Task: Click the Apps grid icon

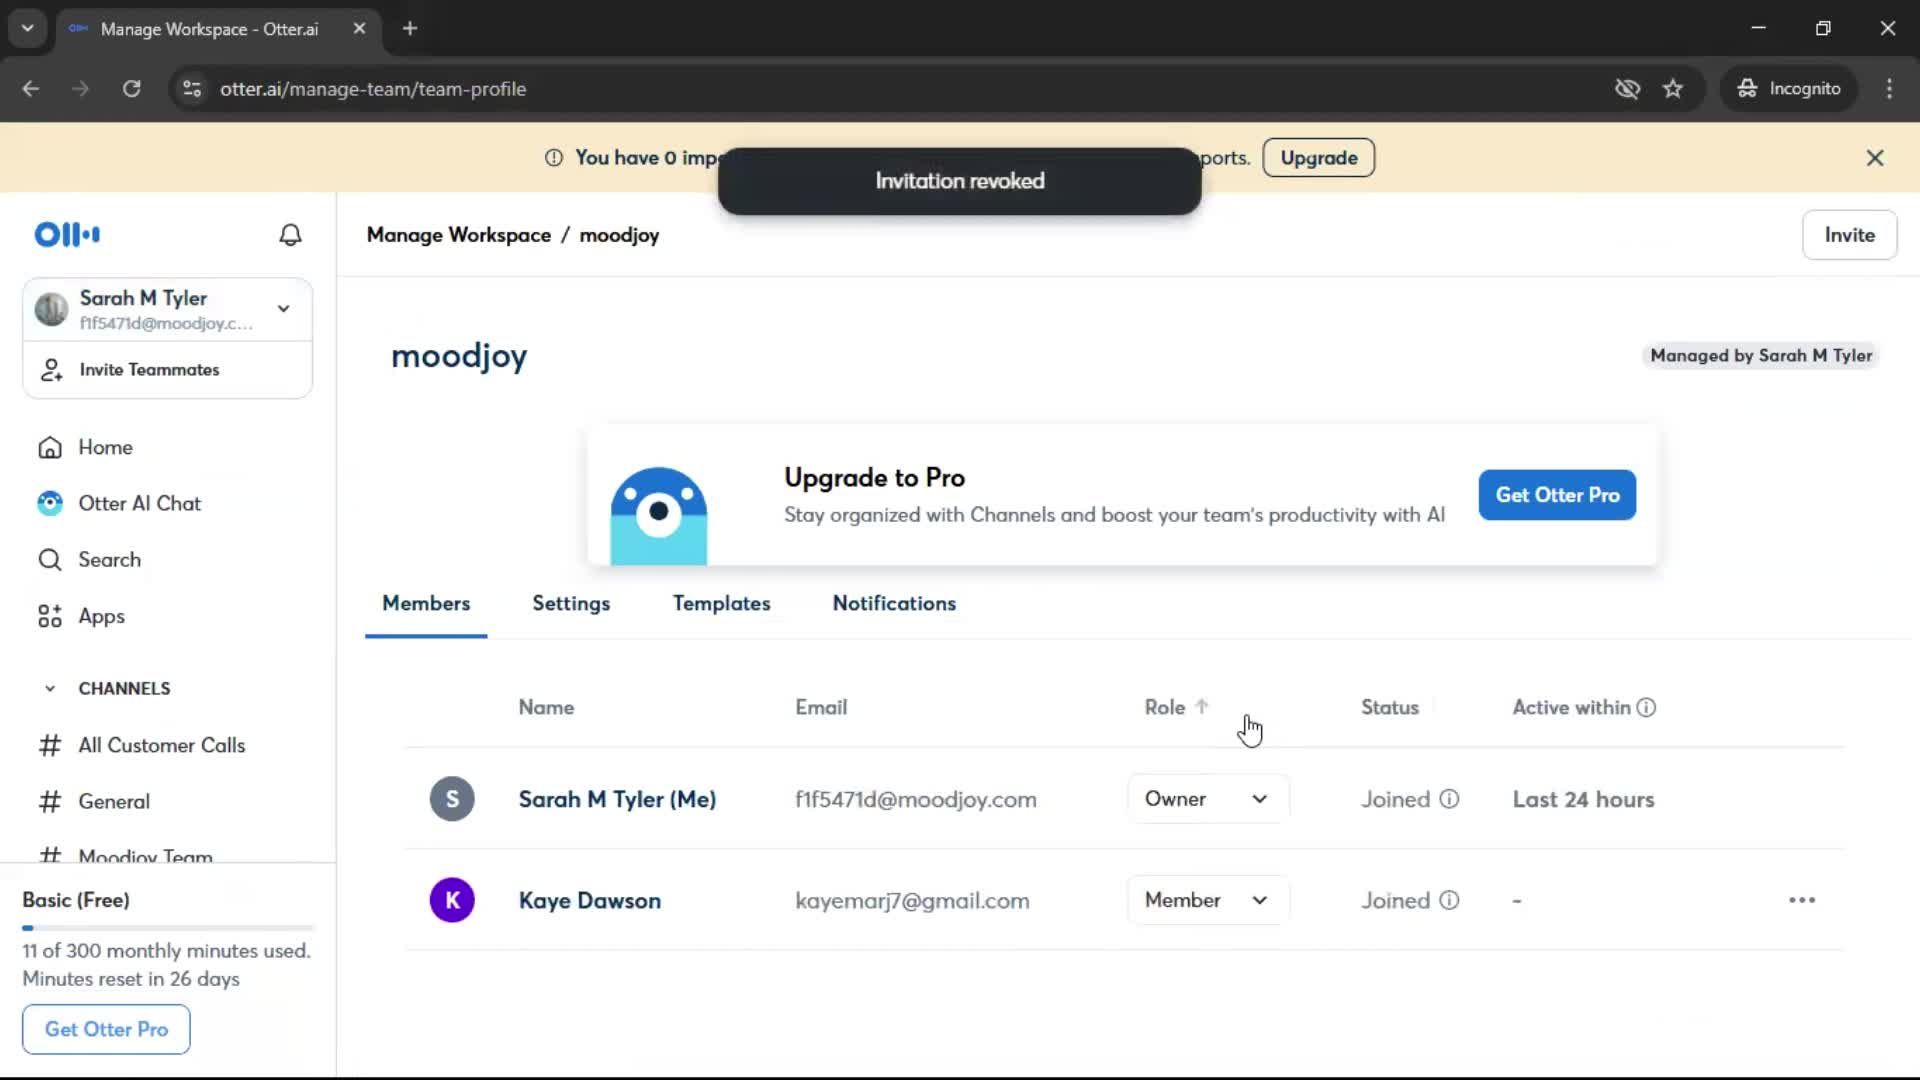Action: (50, 617)
